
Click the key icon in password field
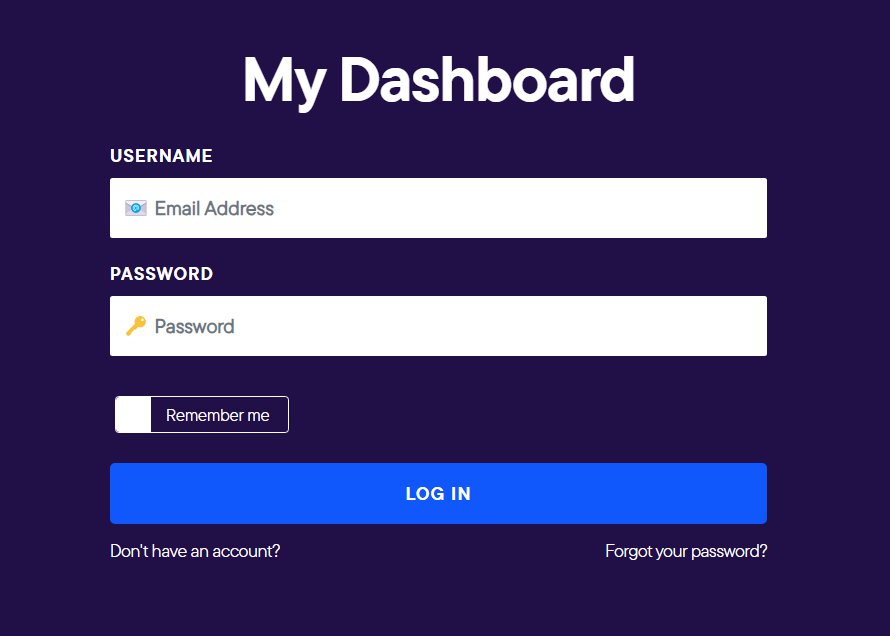[137, 326]
